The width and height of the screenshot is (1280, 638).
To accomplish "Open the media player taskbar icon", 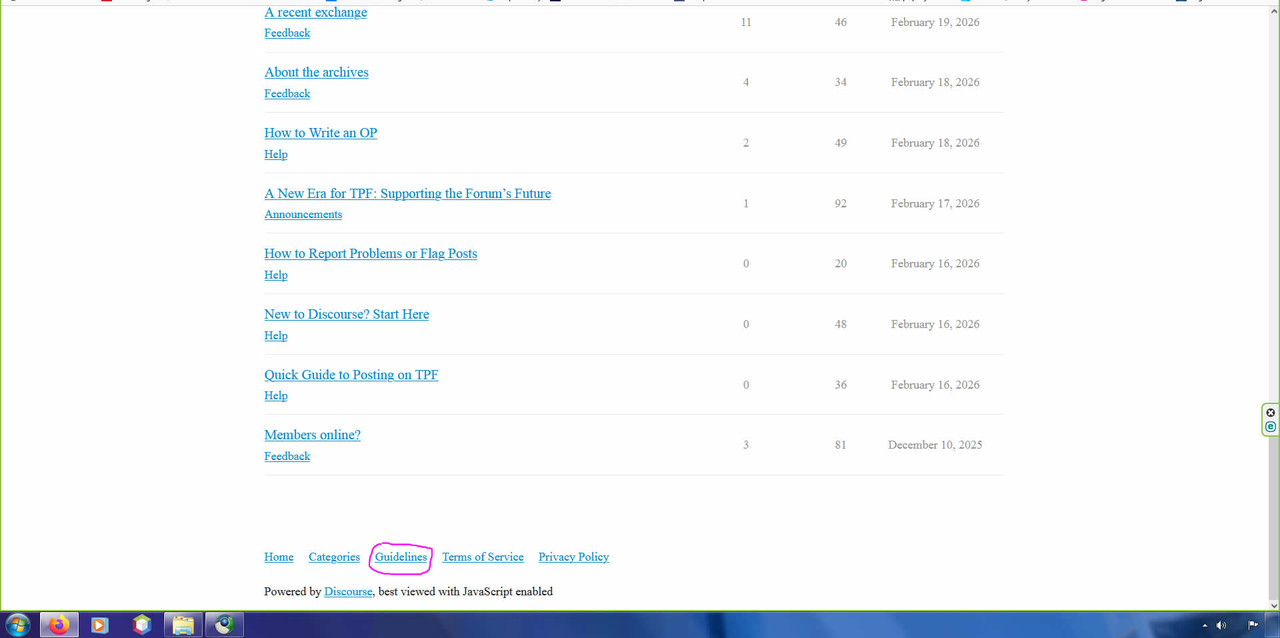I will 99,625.
